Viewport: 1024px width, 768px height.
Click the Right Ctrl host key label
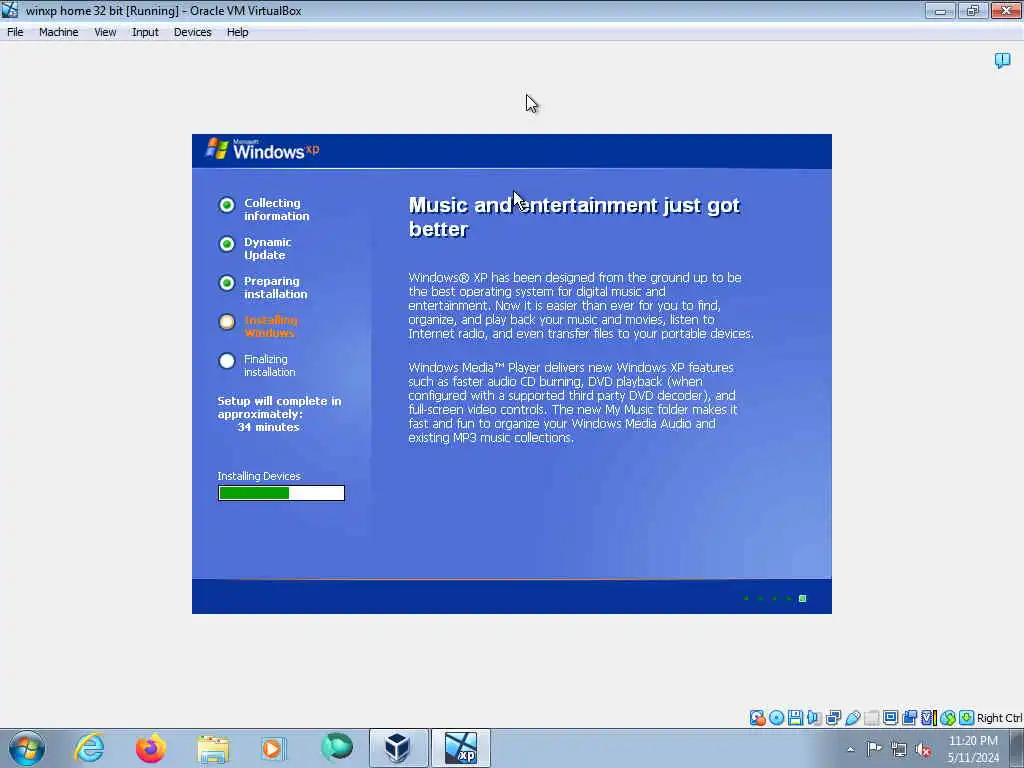[x=999, y=718]
